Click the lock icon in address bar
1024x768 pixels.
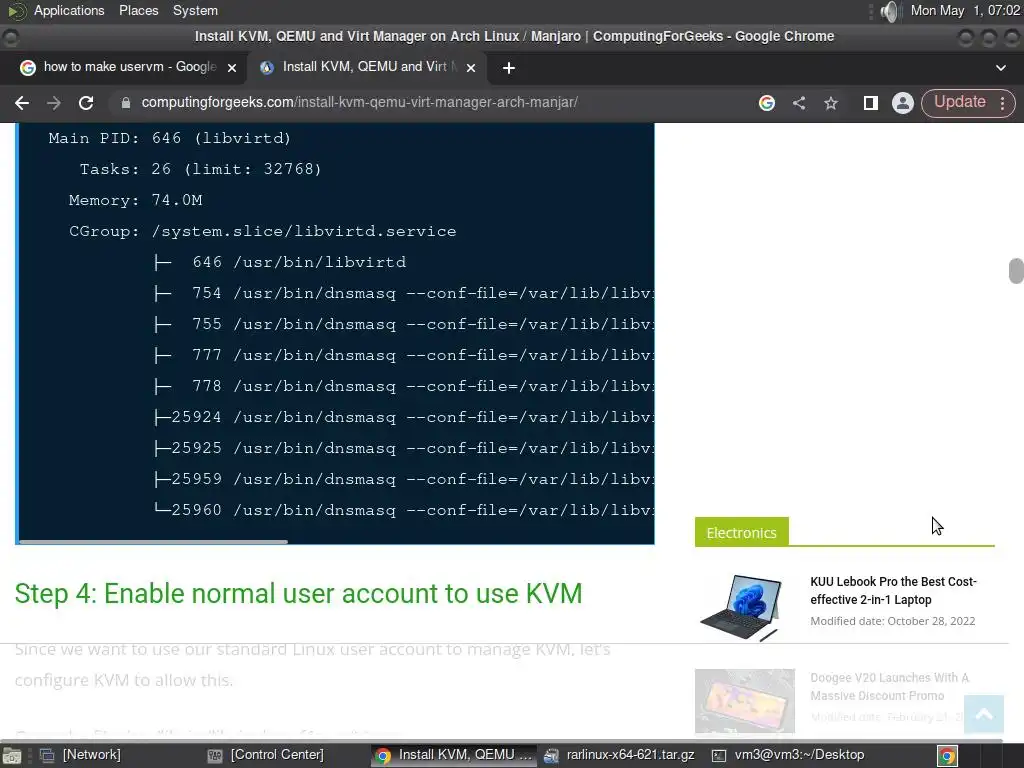tap(126, 103)
